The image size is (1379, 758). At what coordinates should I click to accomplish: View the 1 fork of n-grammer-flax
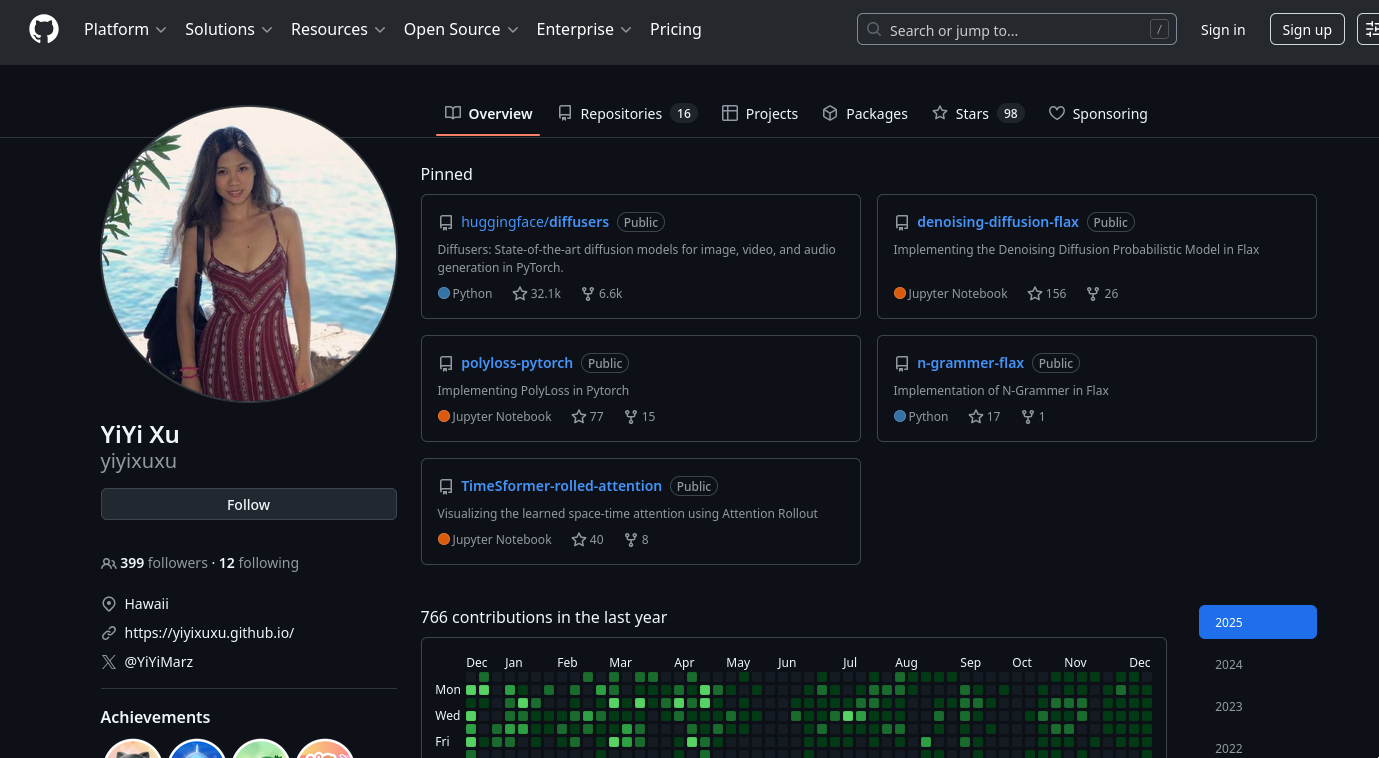click(1033, 416)
